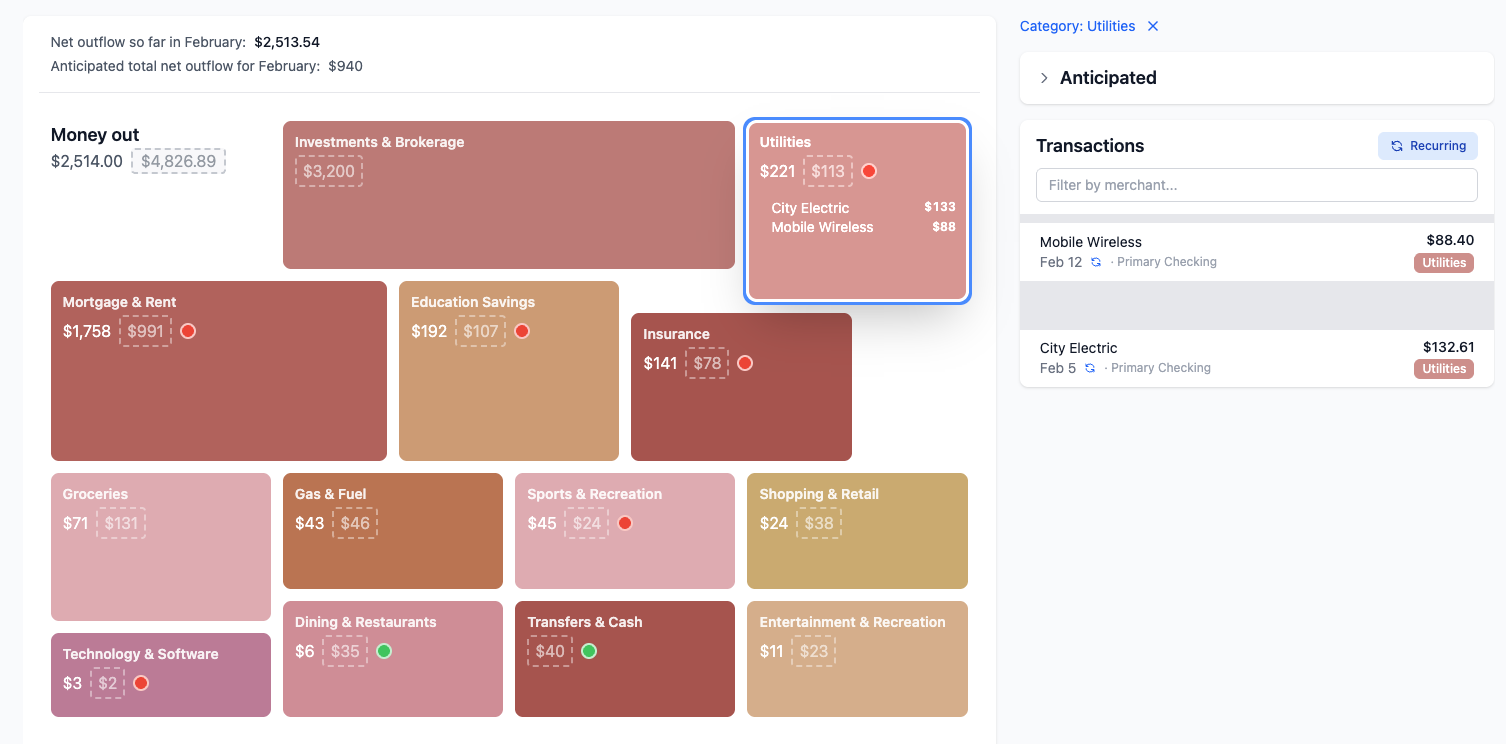Click the anticipated $4,826.89 Money out badge
This screenshot has height=744, width=1506.
pyautogui.click(x=178, y=161)
